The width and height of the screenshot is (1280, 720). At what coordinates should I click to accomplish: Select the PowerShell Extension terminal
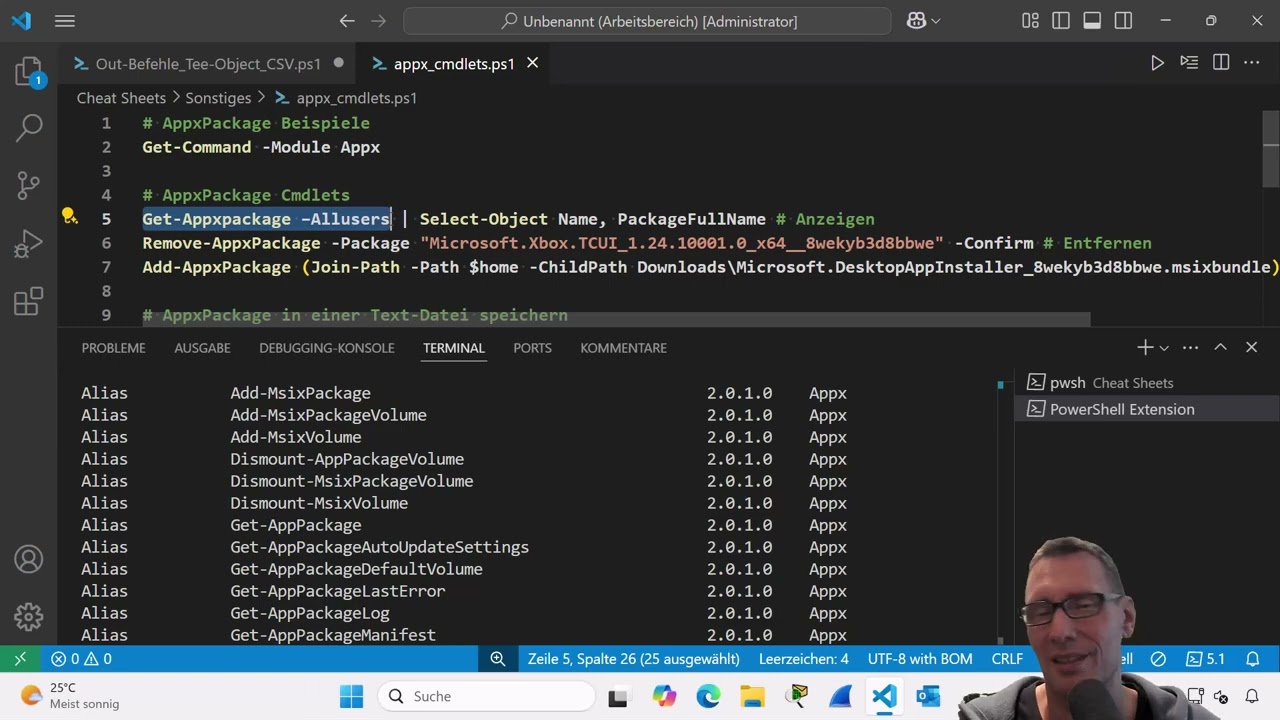click(1147, 409)
